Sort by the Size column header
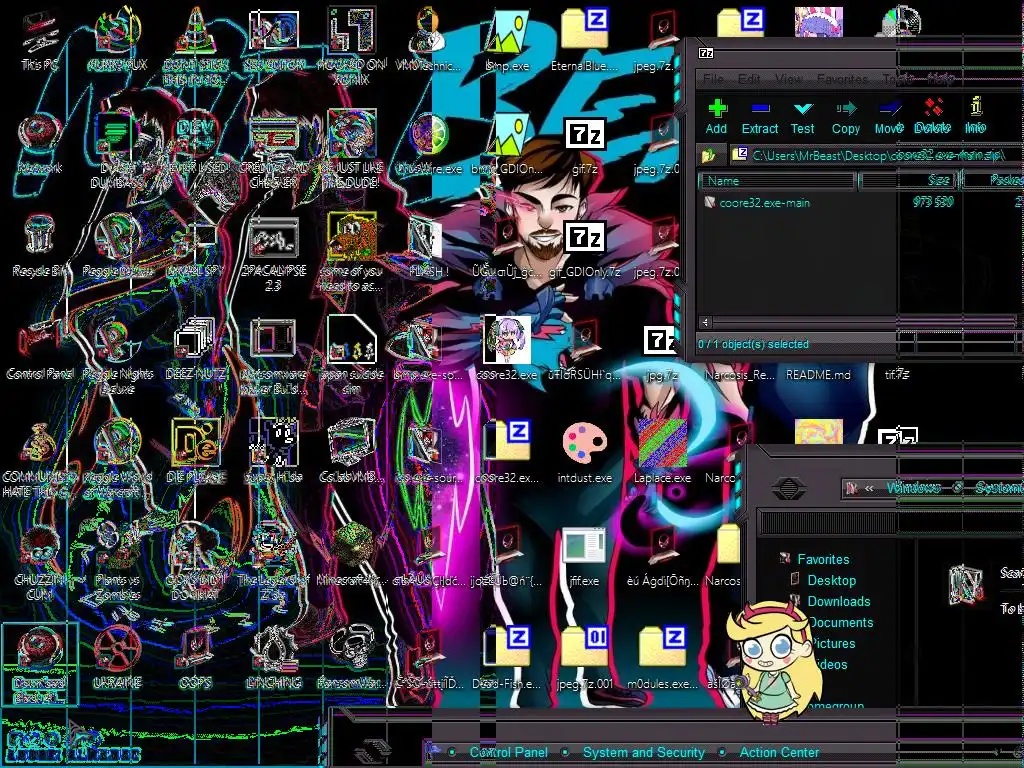 tap(909, 181)
